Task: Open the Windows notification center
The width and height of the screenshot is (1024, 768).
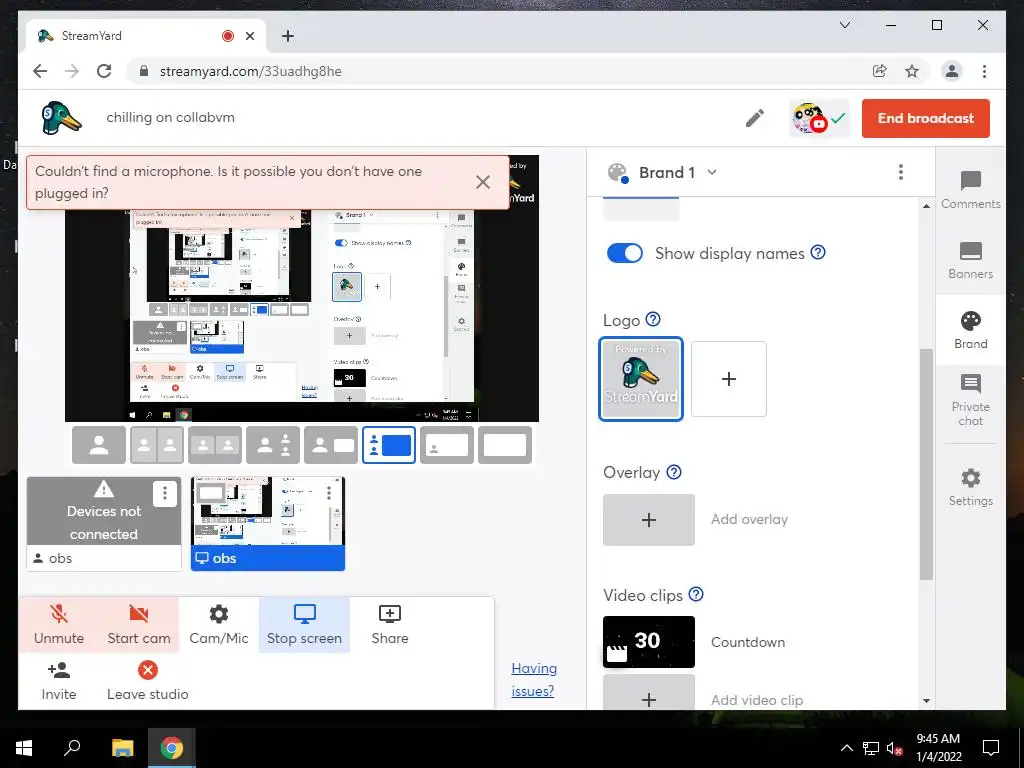Action: pyautogui.click(x=991, y=748)
